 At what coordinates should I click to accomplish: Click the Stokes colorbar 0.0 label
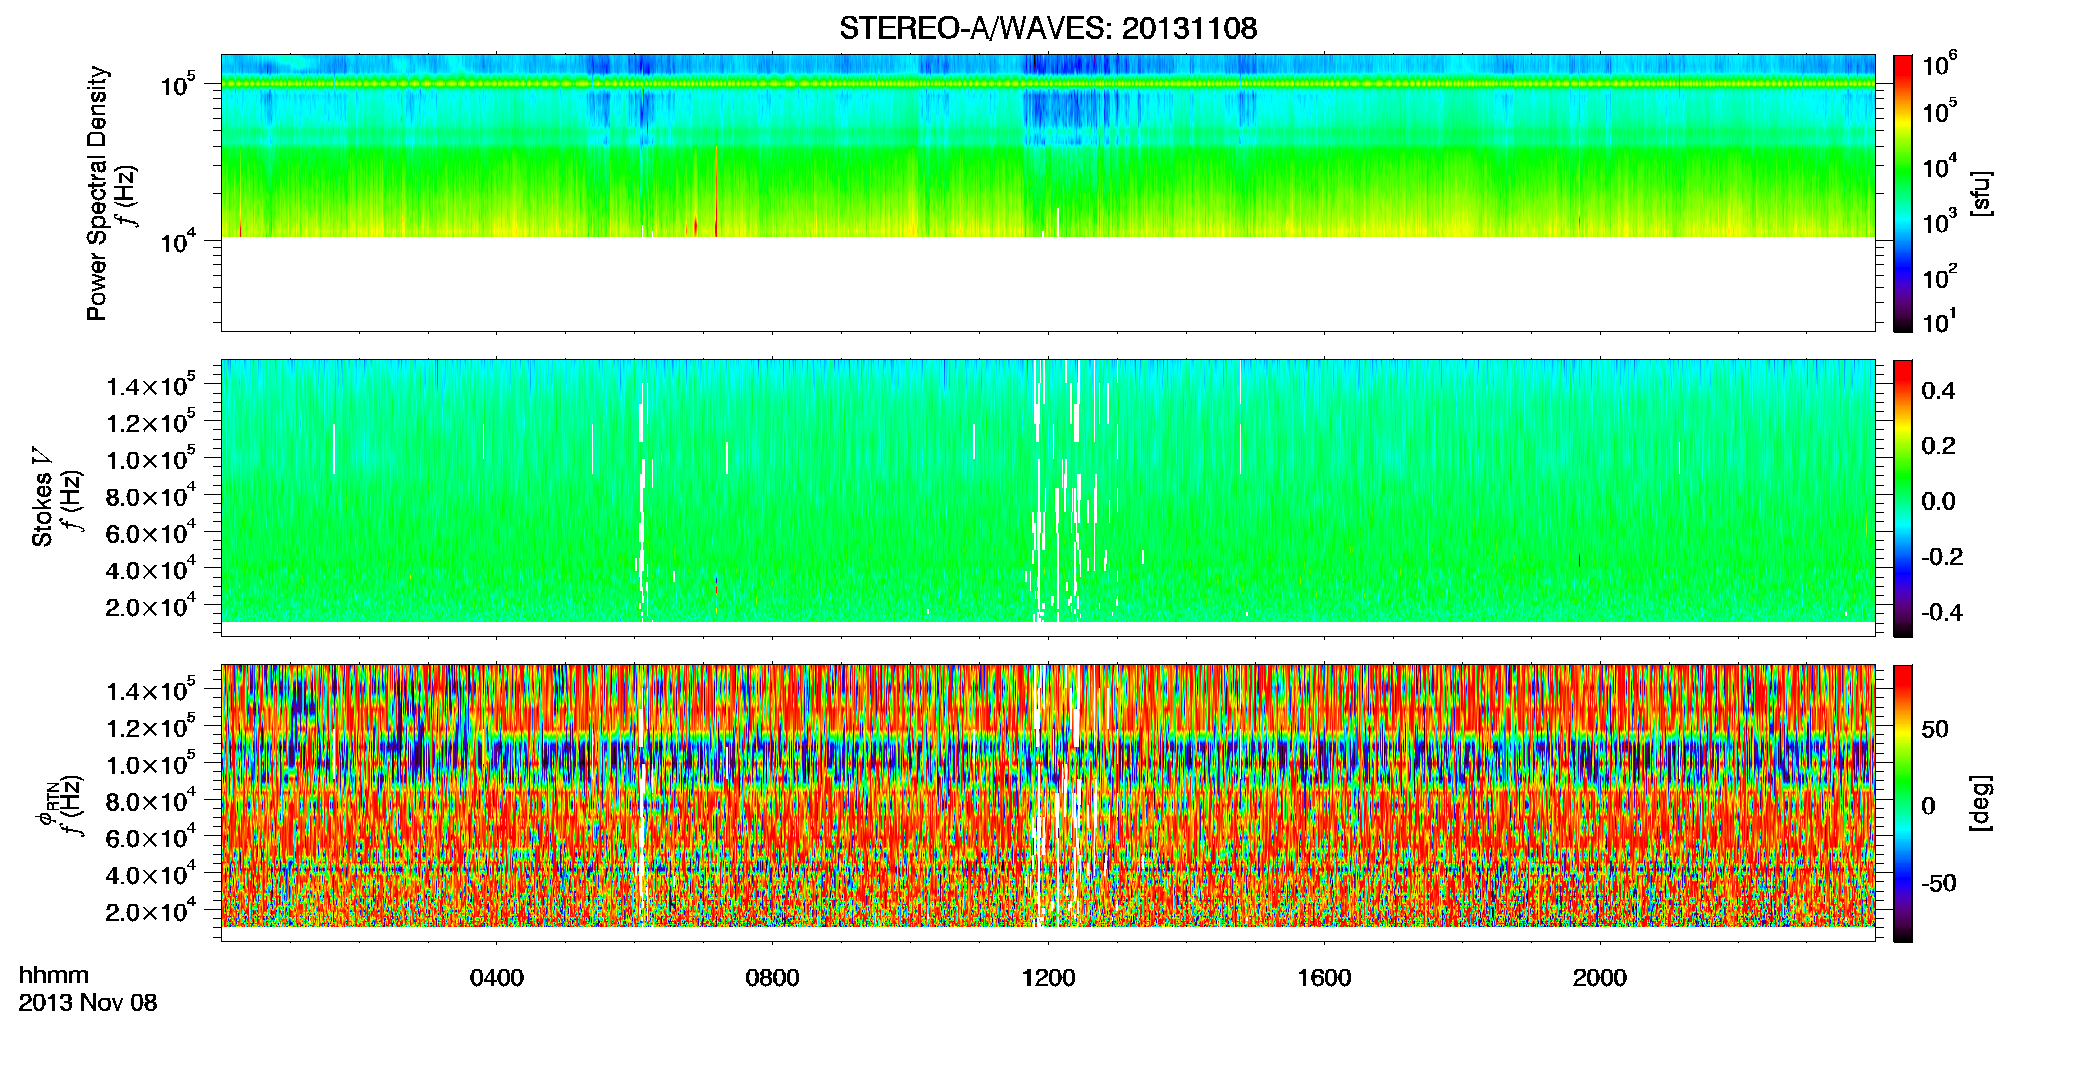pos(1938,501)
